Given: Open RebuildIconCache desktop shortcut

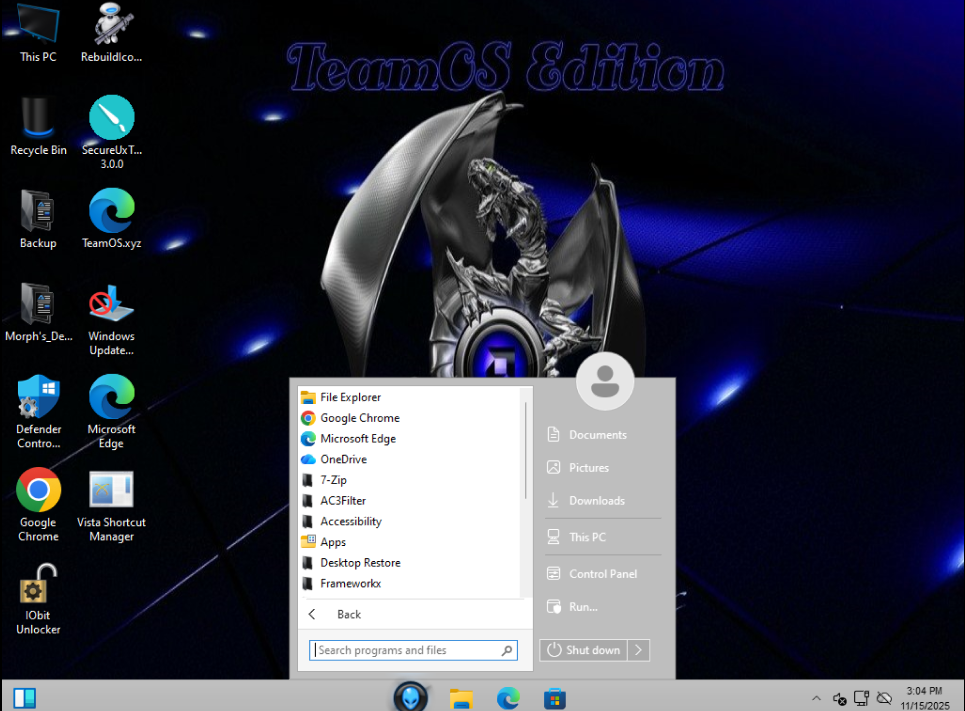Looking at the screenshot, I should pyautogui.click(x=111, y=26).
